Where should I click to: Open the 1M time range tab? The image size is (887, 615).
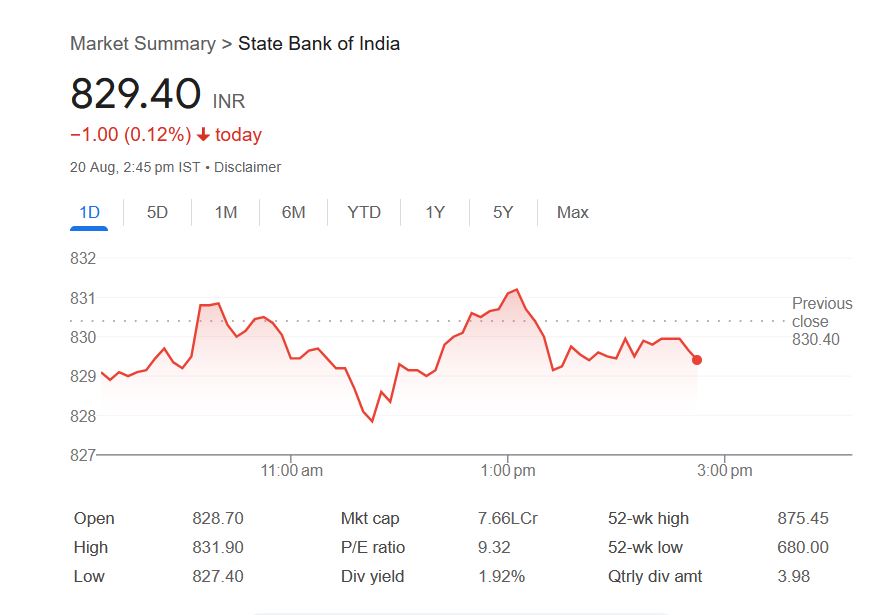(x=226, y=212)
